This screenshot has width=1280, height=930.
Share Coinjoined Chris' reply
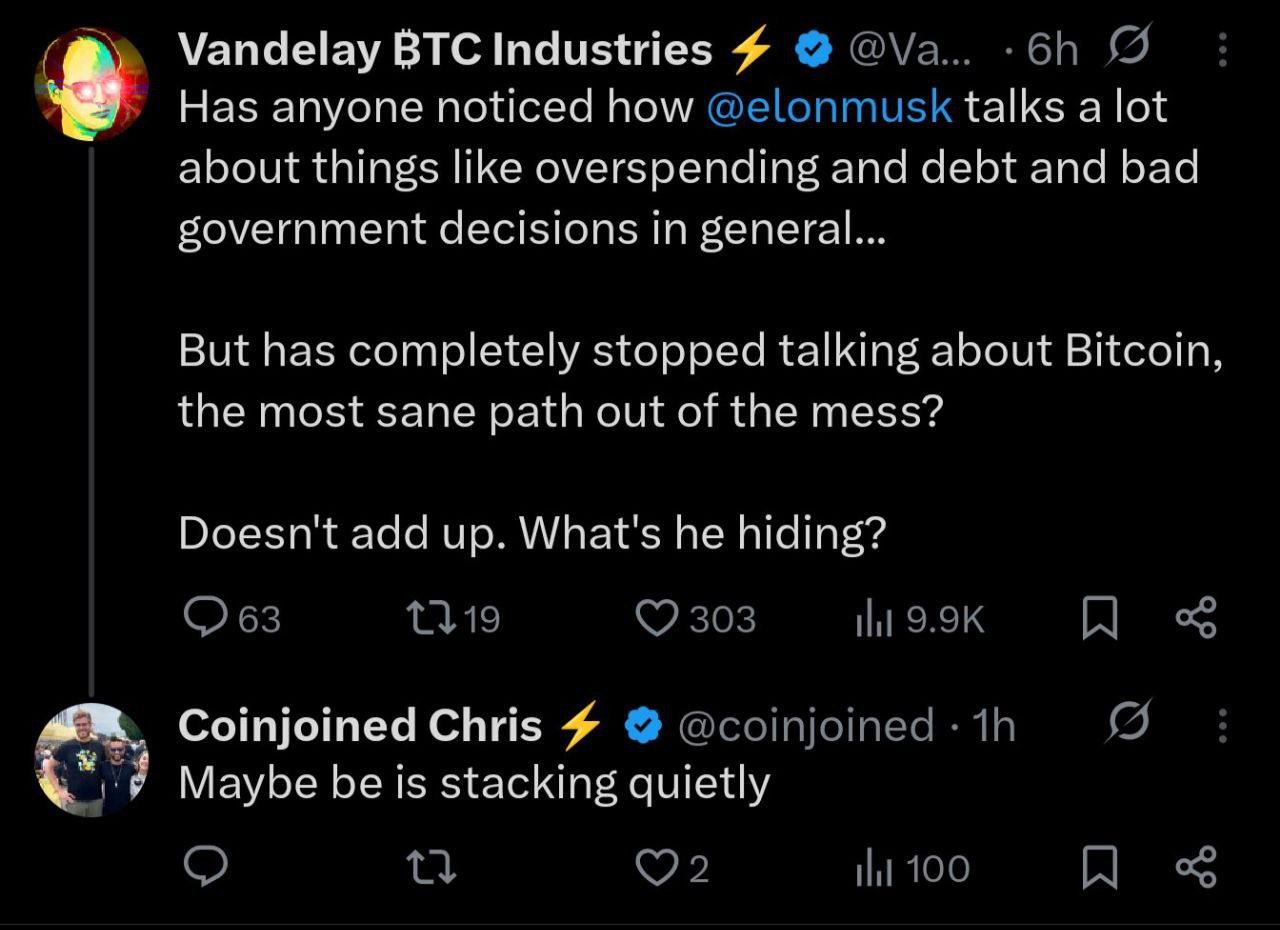(1196, 866)
